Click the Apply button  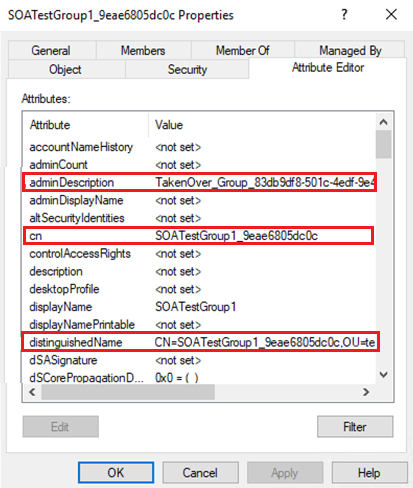tap(285, 472)
